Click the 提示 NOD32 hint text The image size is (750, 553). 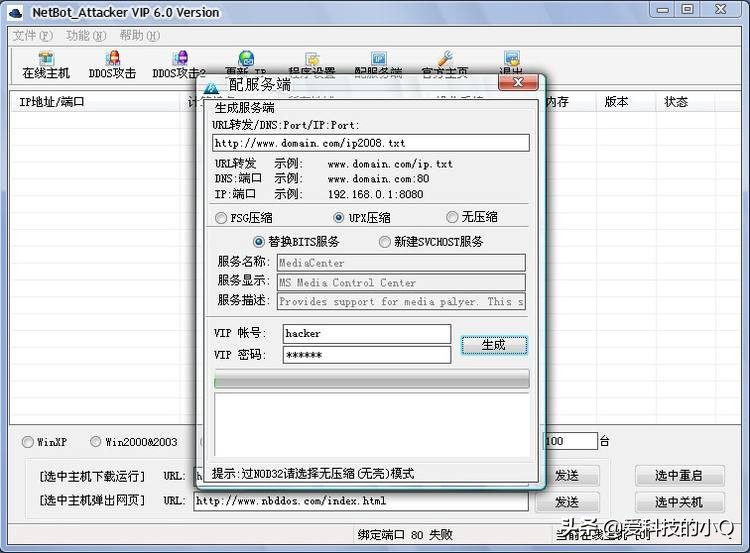point(313,474)
